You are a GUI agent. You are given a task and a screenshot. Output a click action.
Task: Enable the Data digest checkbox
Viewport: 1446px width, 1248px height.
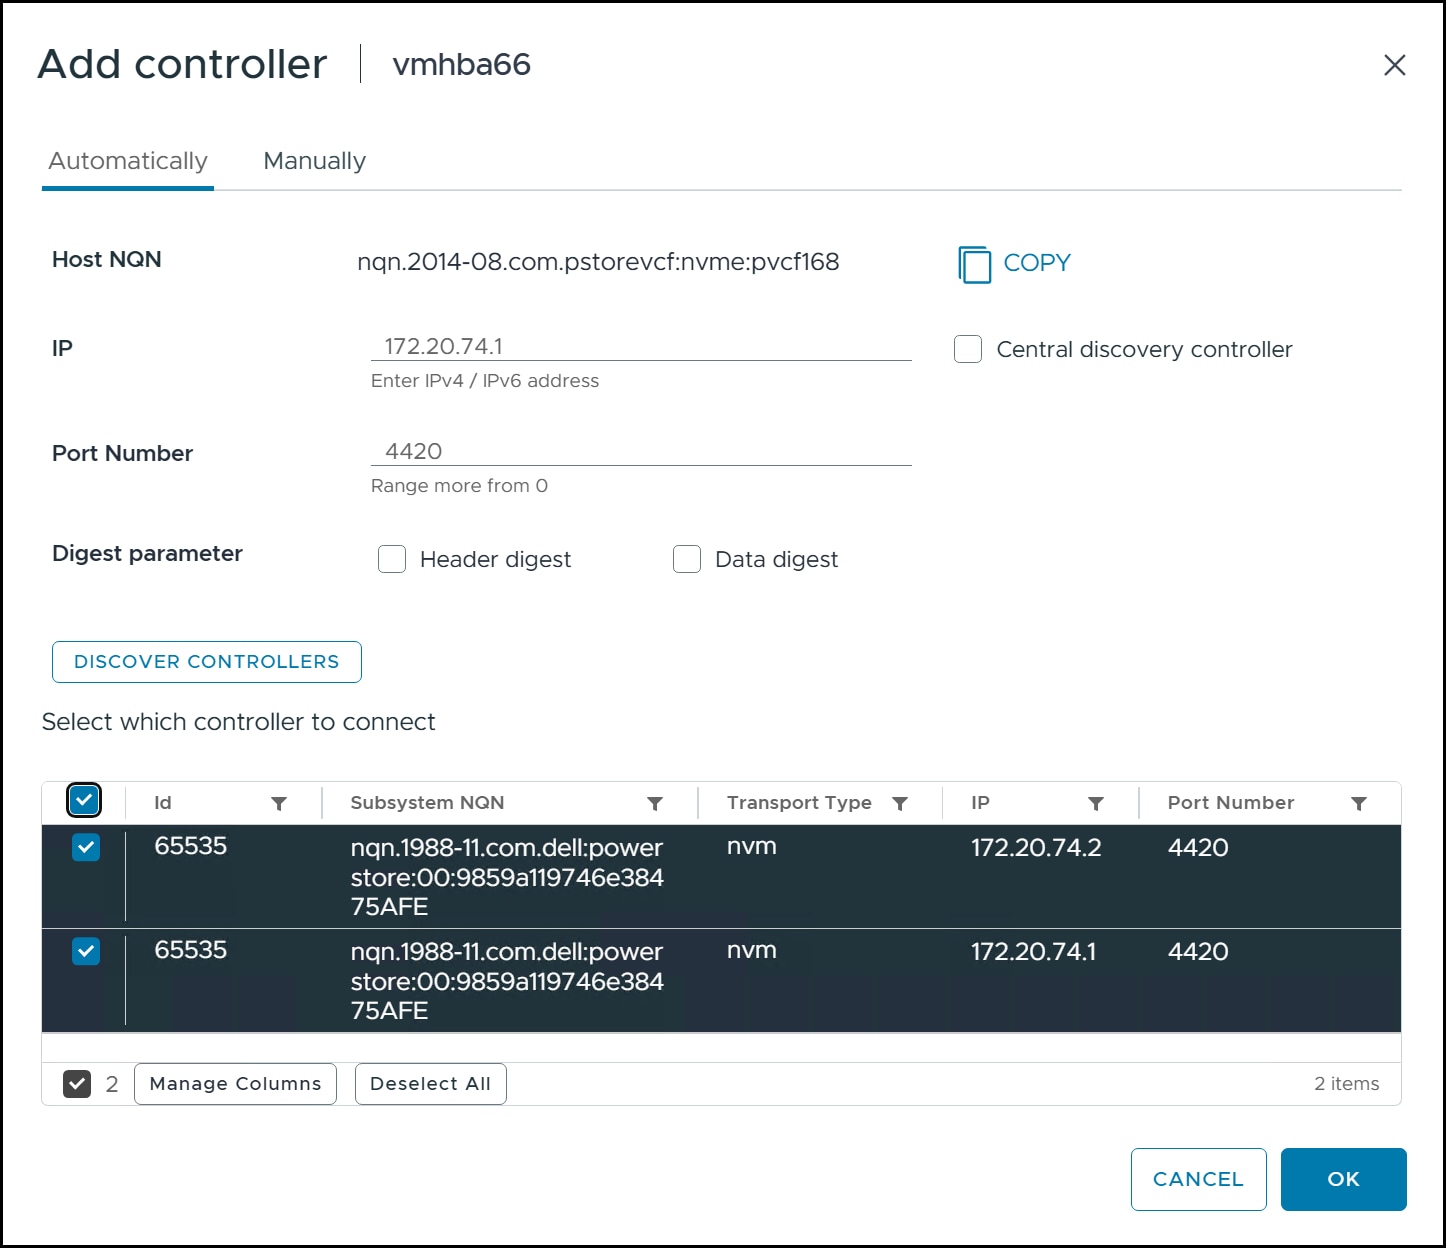click(x=687, y=559)
